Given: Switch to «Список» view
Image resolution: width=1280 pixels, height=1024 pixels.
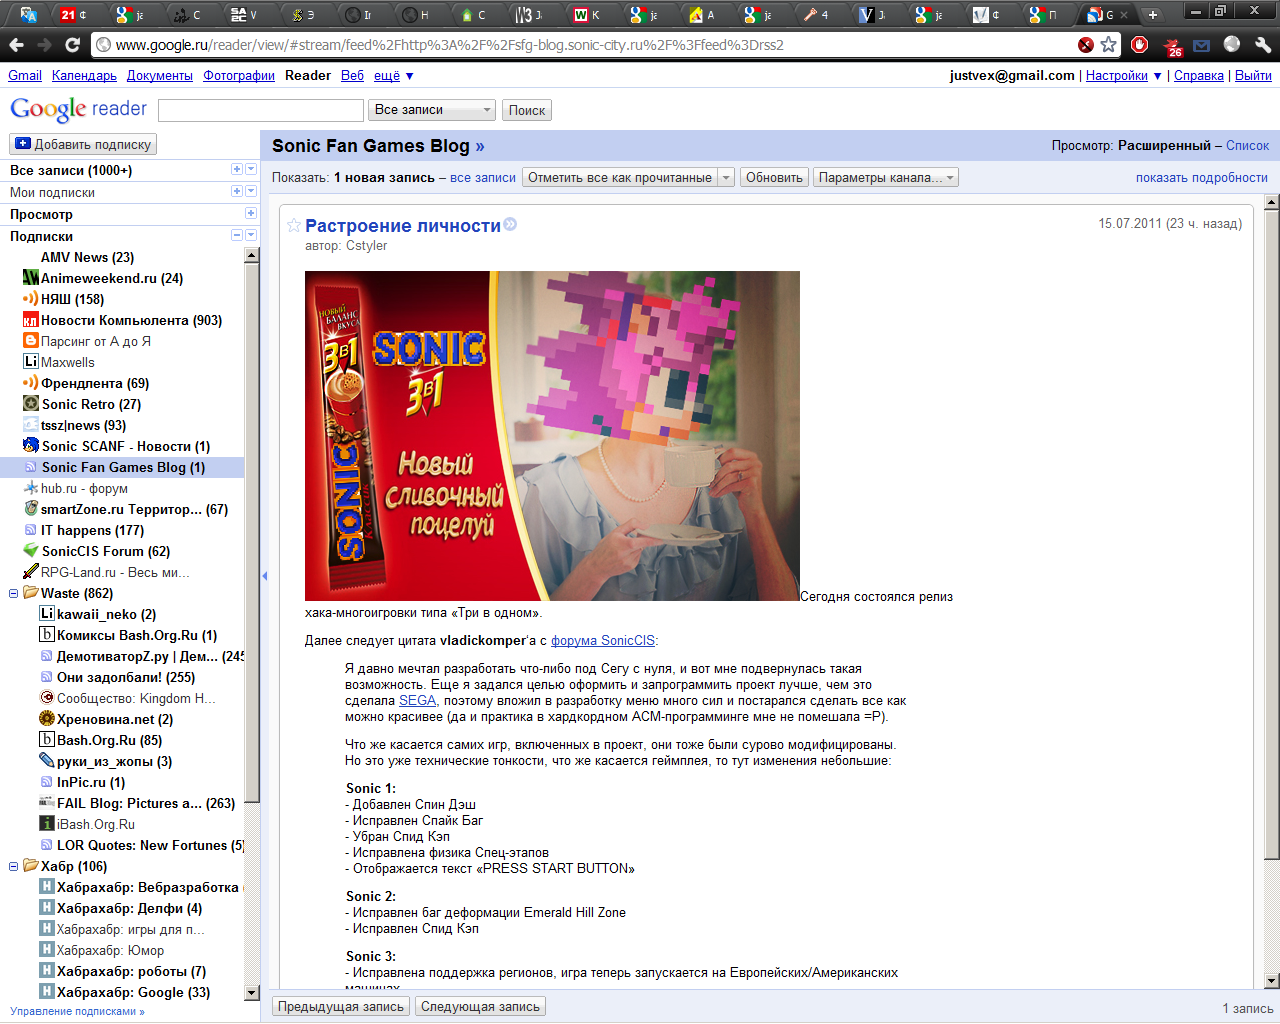Looking at the screenshot, I should click(1247, 146).
